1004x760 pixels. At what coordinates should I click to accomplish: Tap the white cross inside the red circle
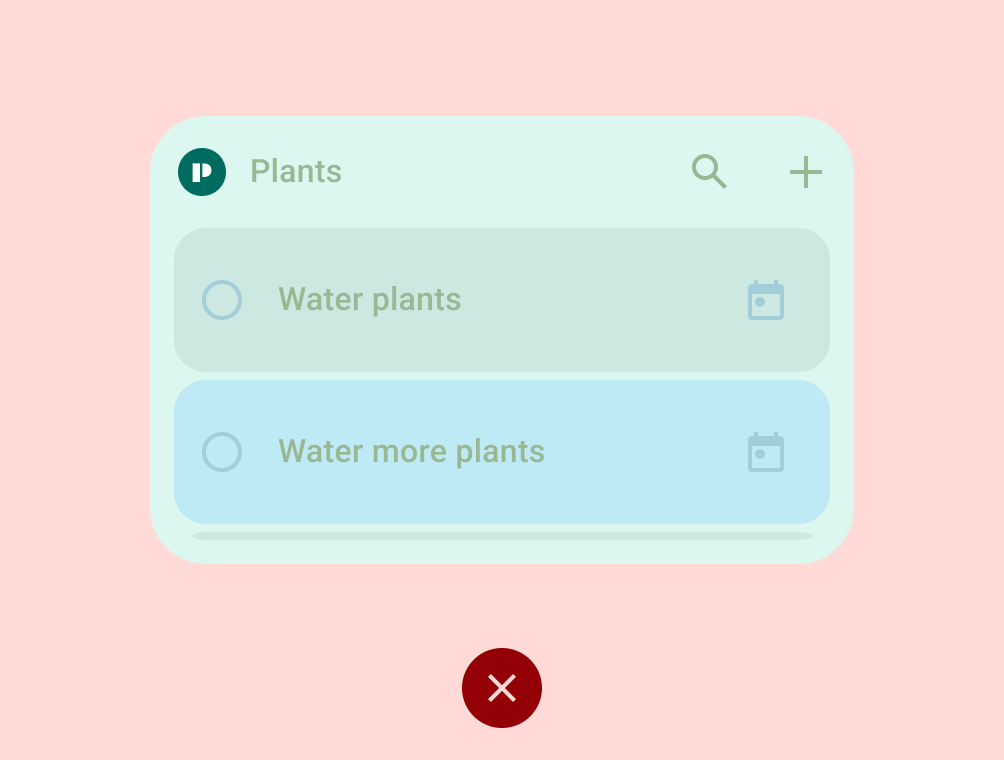point(502,688)
